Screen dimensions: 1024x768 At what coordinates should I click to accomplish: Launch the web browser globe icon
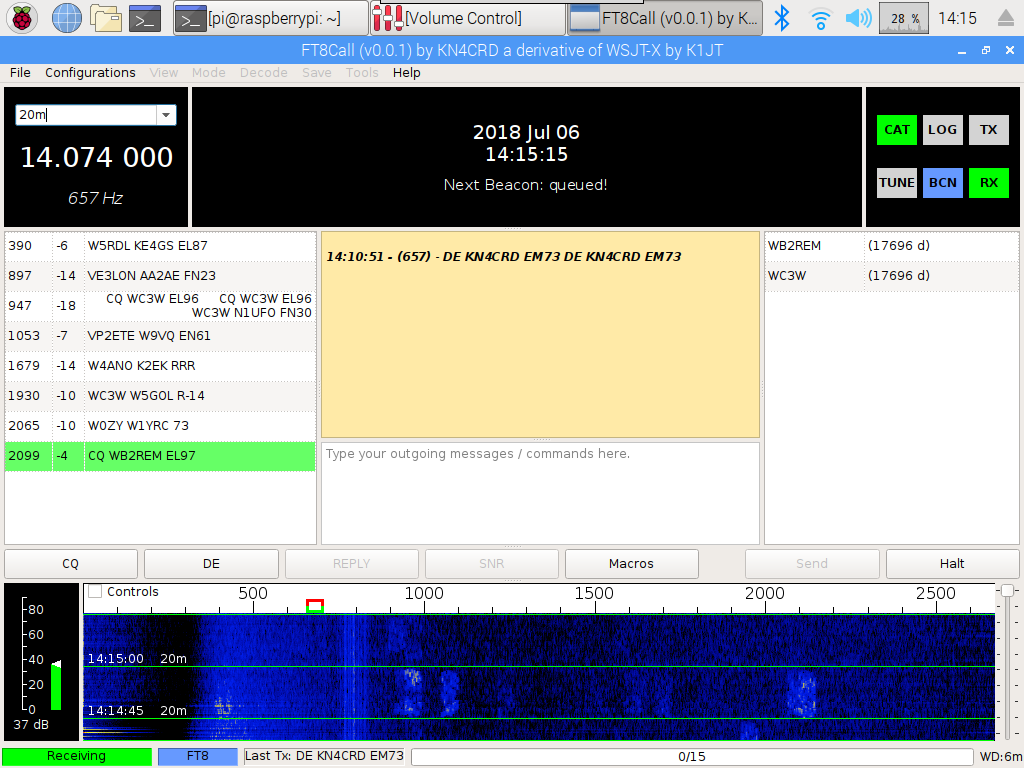coord(67,18)
